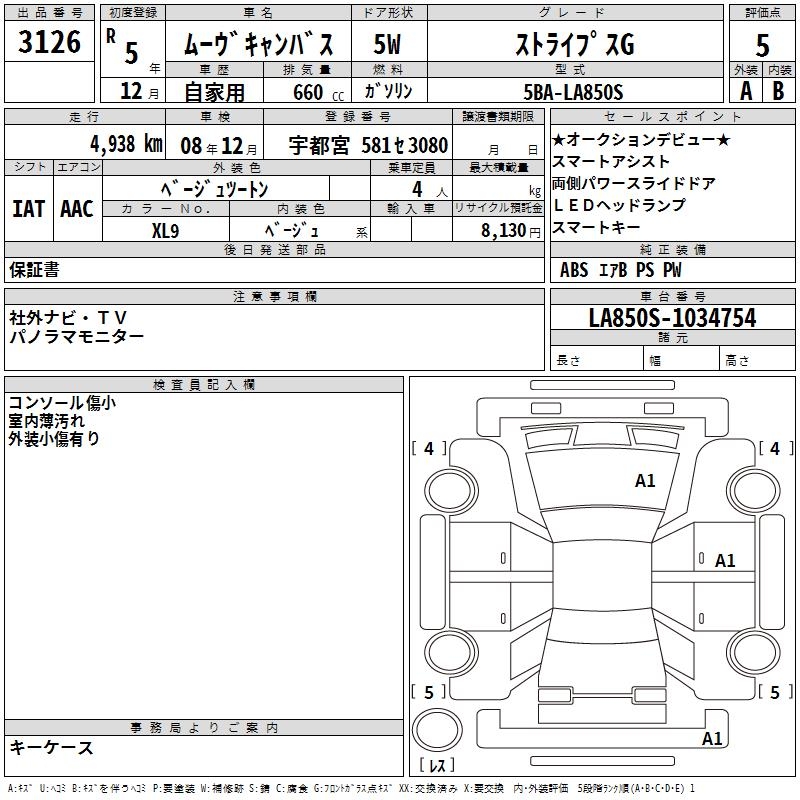This screenshot has width=800, height=800.
Task: Click interior grade B
Action: tap(778, 91)
